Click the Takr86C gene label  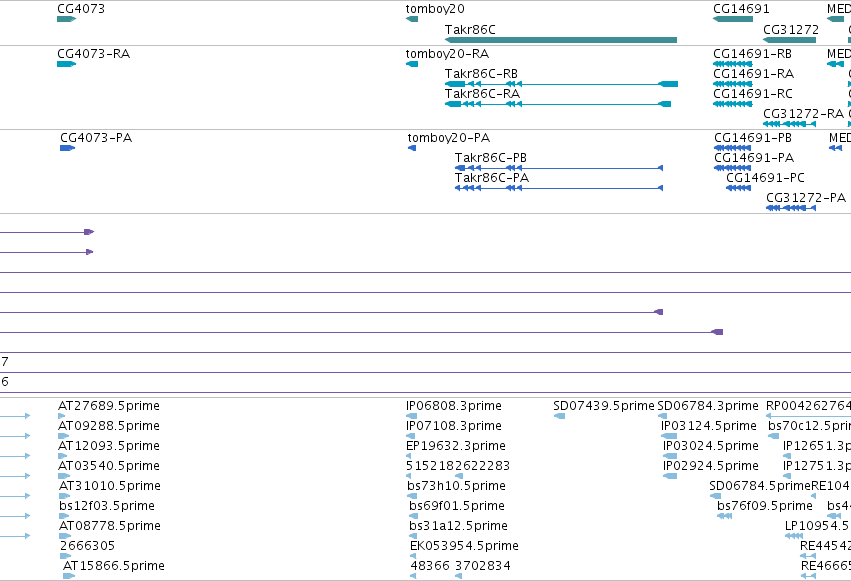pos(470,29)
